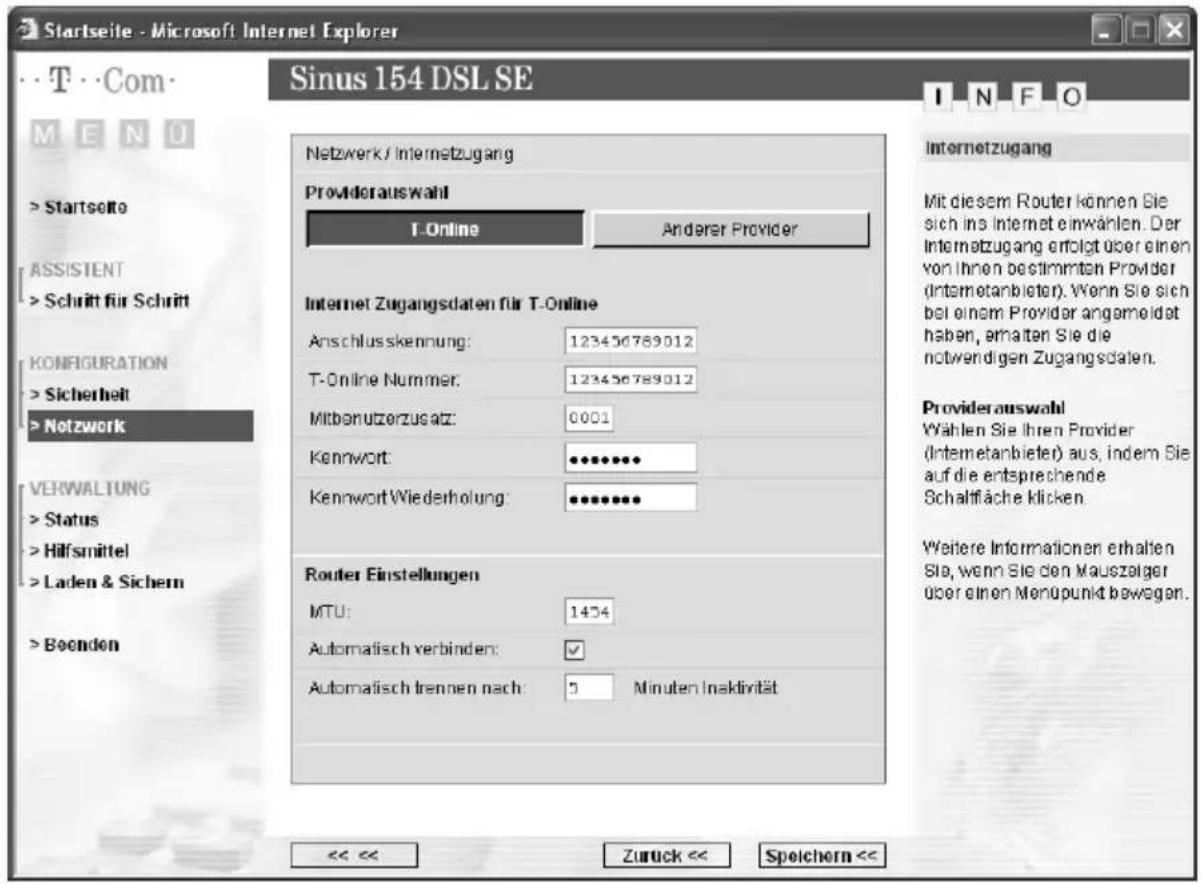
Task: Open Laden & Sichern menu entry
Action: coord(105,582)
